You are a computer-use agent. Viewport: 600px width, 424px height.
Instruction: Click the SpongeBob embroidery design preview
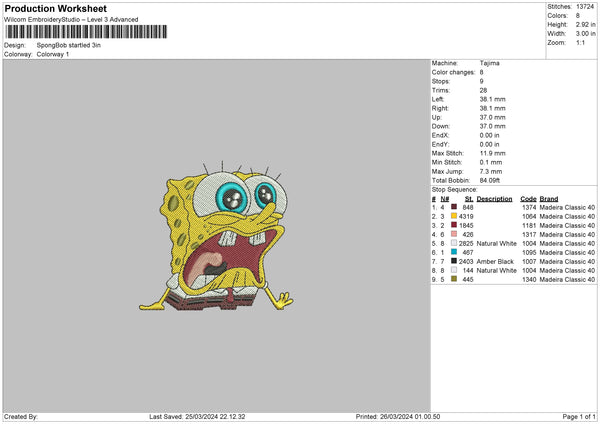pos(216,236)
